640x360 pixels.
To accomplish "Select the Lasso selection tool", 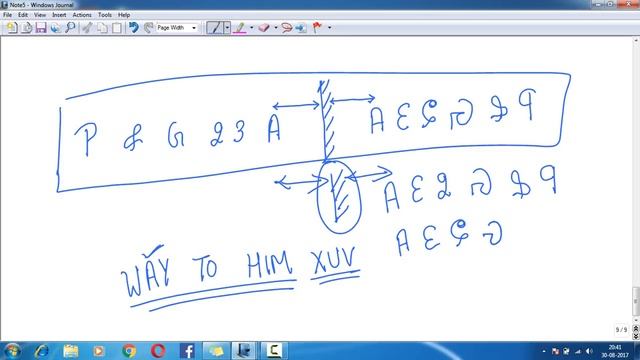I will point(287,28).
